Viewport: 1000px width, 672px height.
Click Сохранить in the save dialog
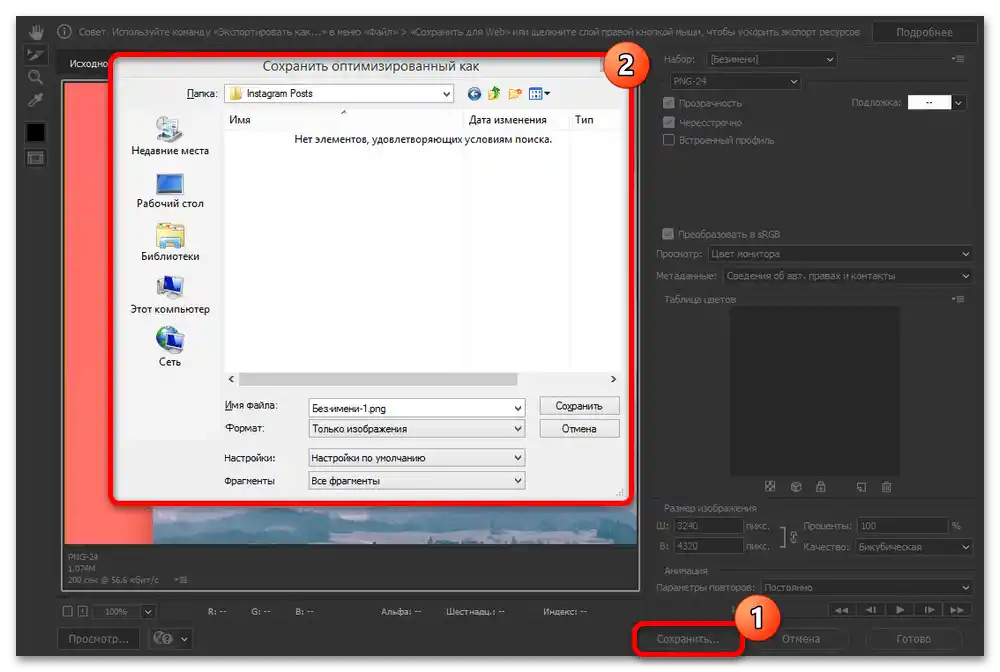pyautogui.click(x=579, y=406)
